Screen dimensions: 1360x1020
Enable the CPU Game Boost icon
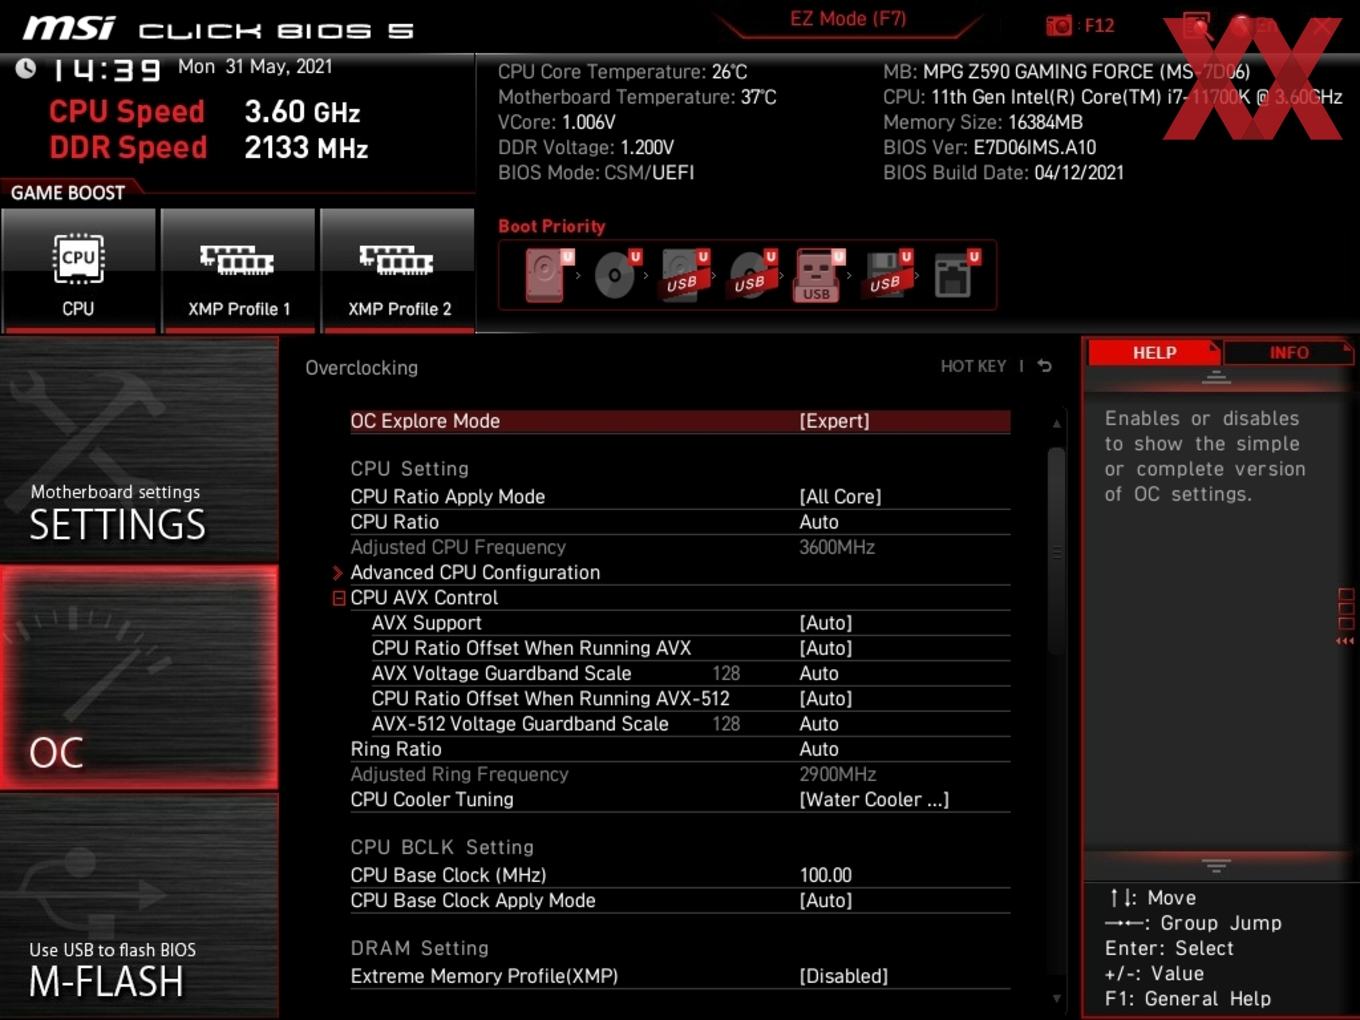[x=78, y=270]
